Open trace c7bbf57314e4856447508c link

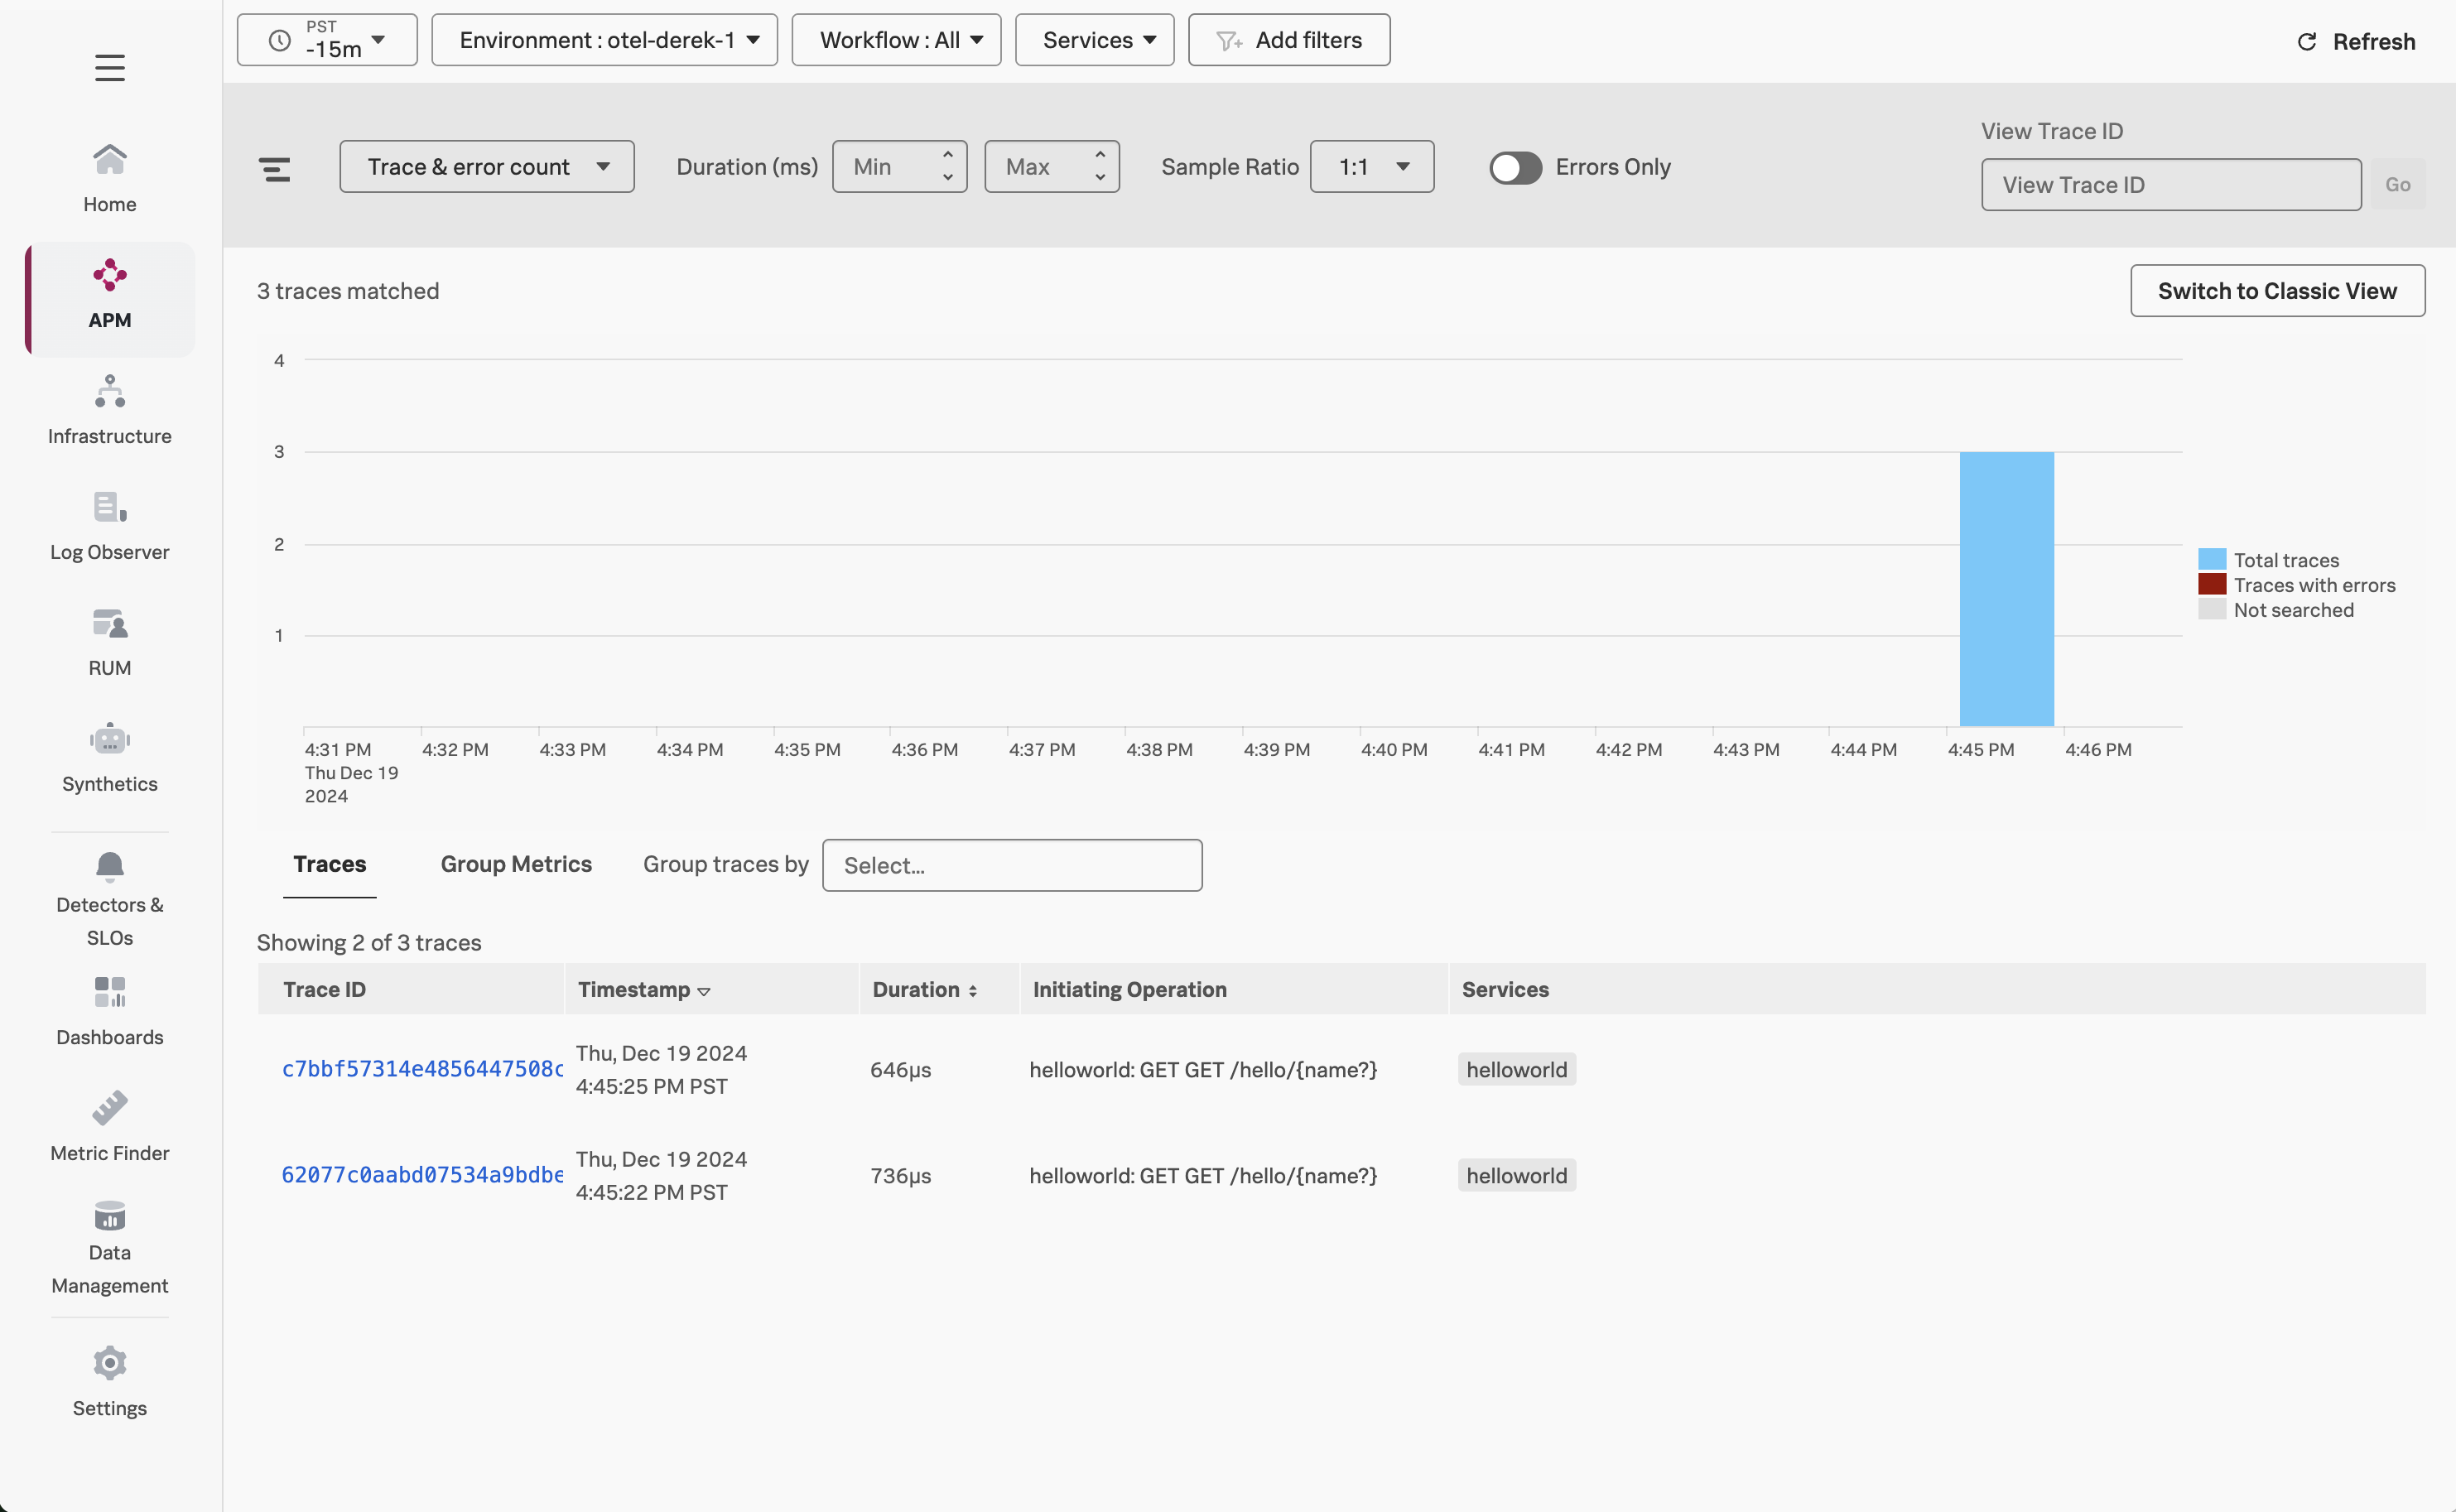point(421,1069)
